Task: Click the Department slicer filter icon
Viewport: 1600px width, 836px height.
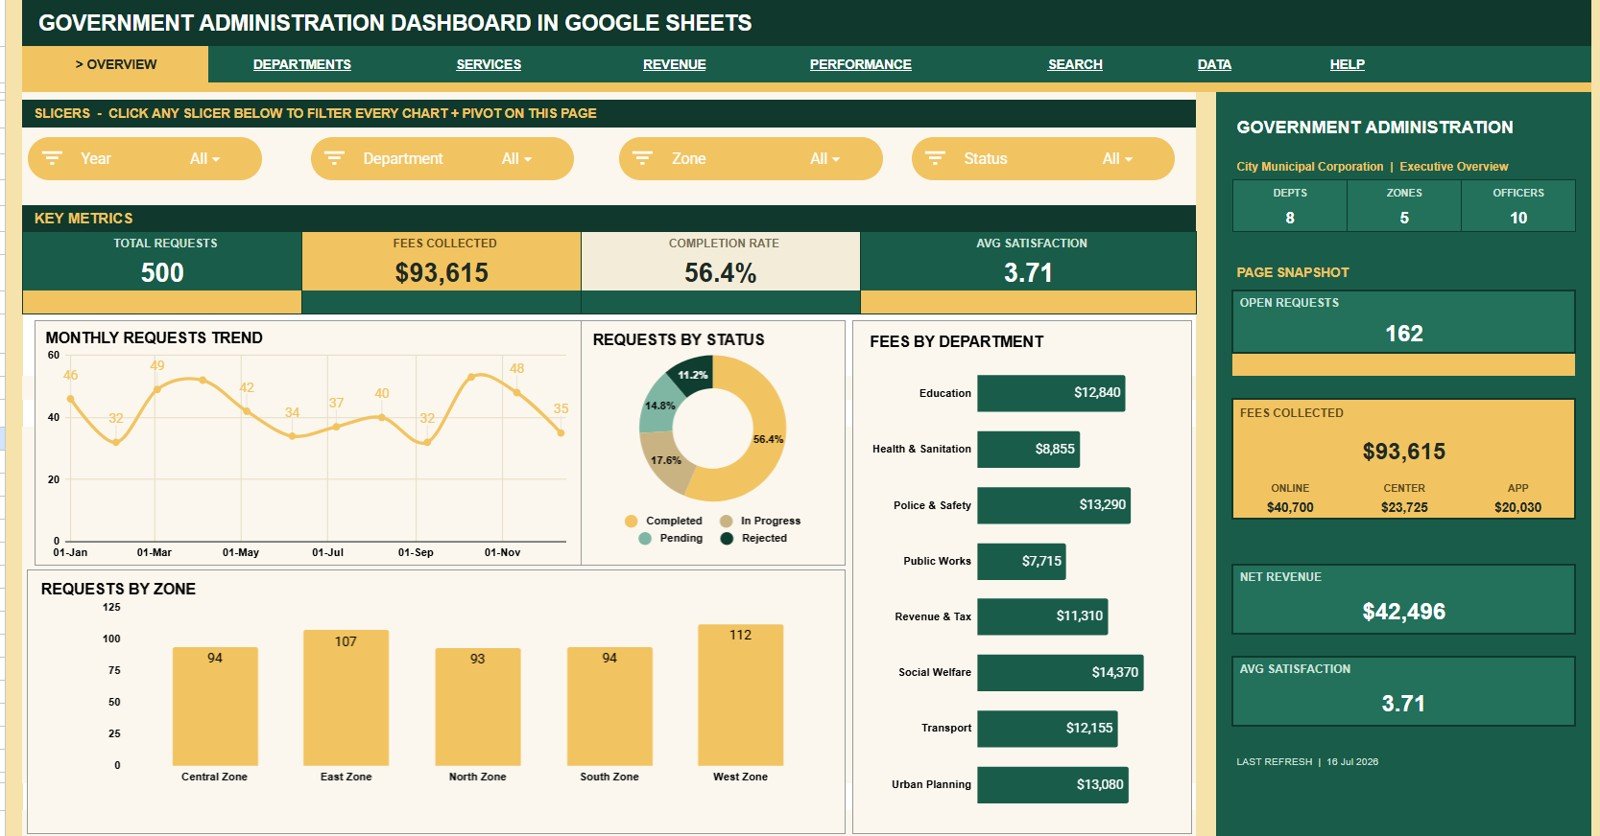Action: point(335,158)
